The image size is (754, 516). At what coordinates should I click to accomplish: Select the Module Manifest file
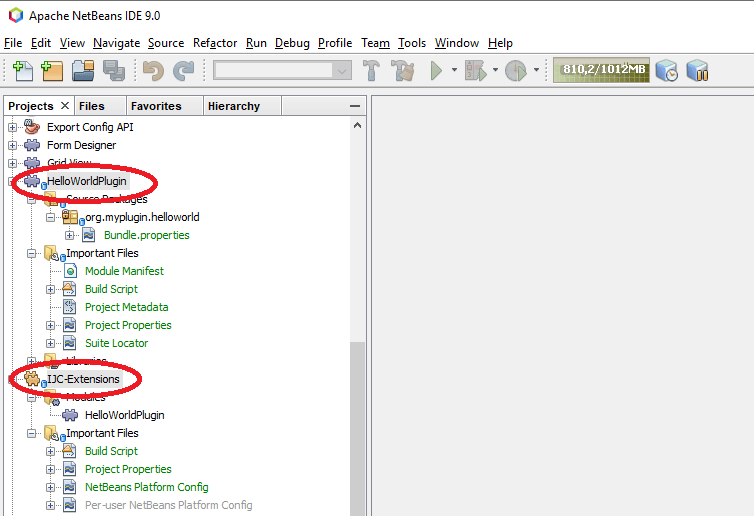point(124,271)
